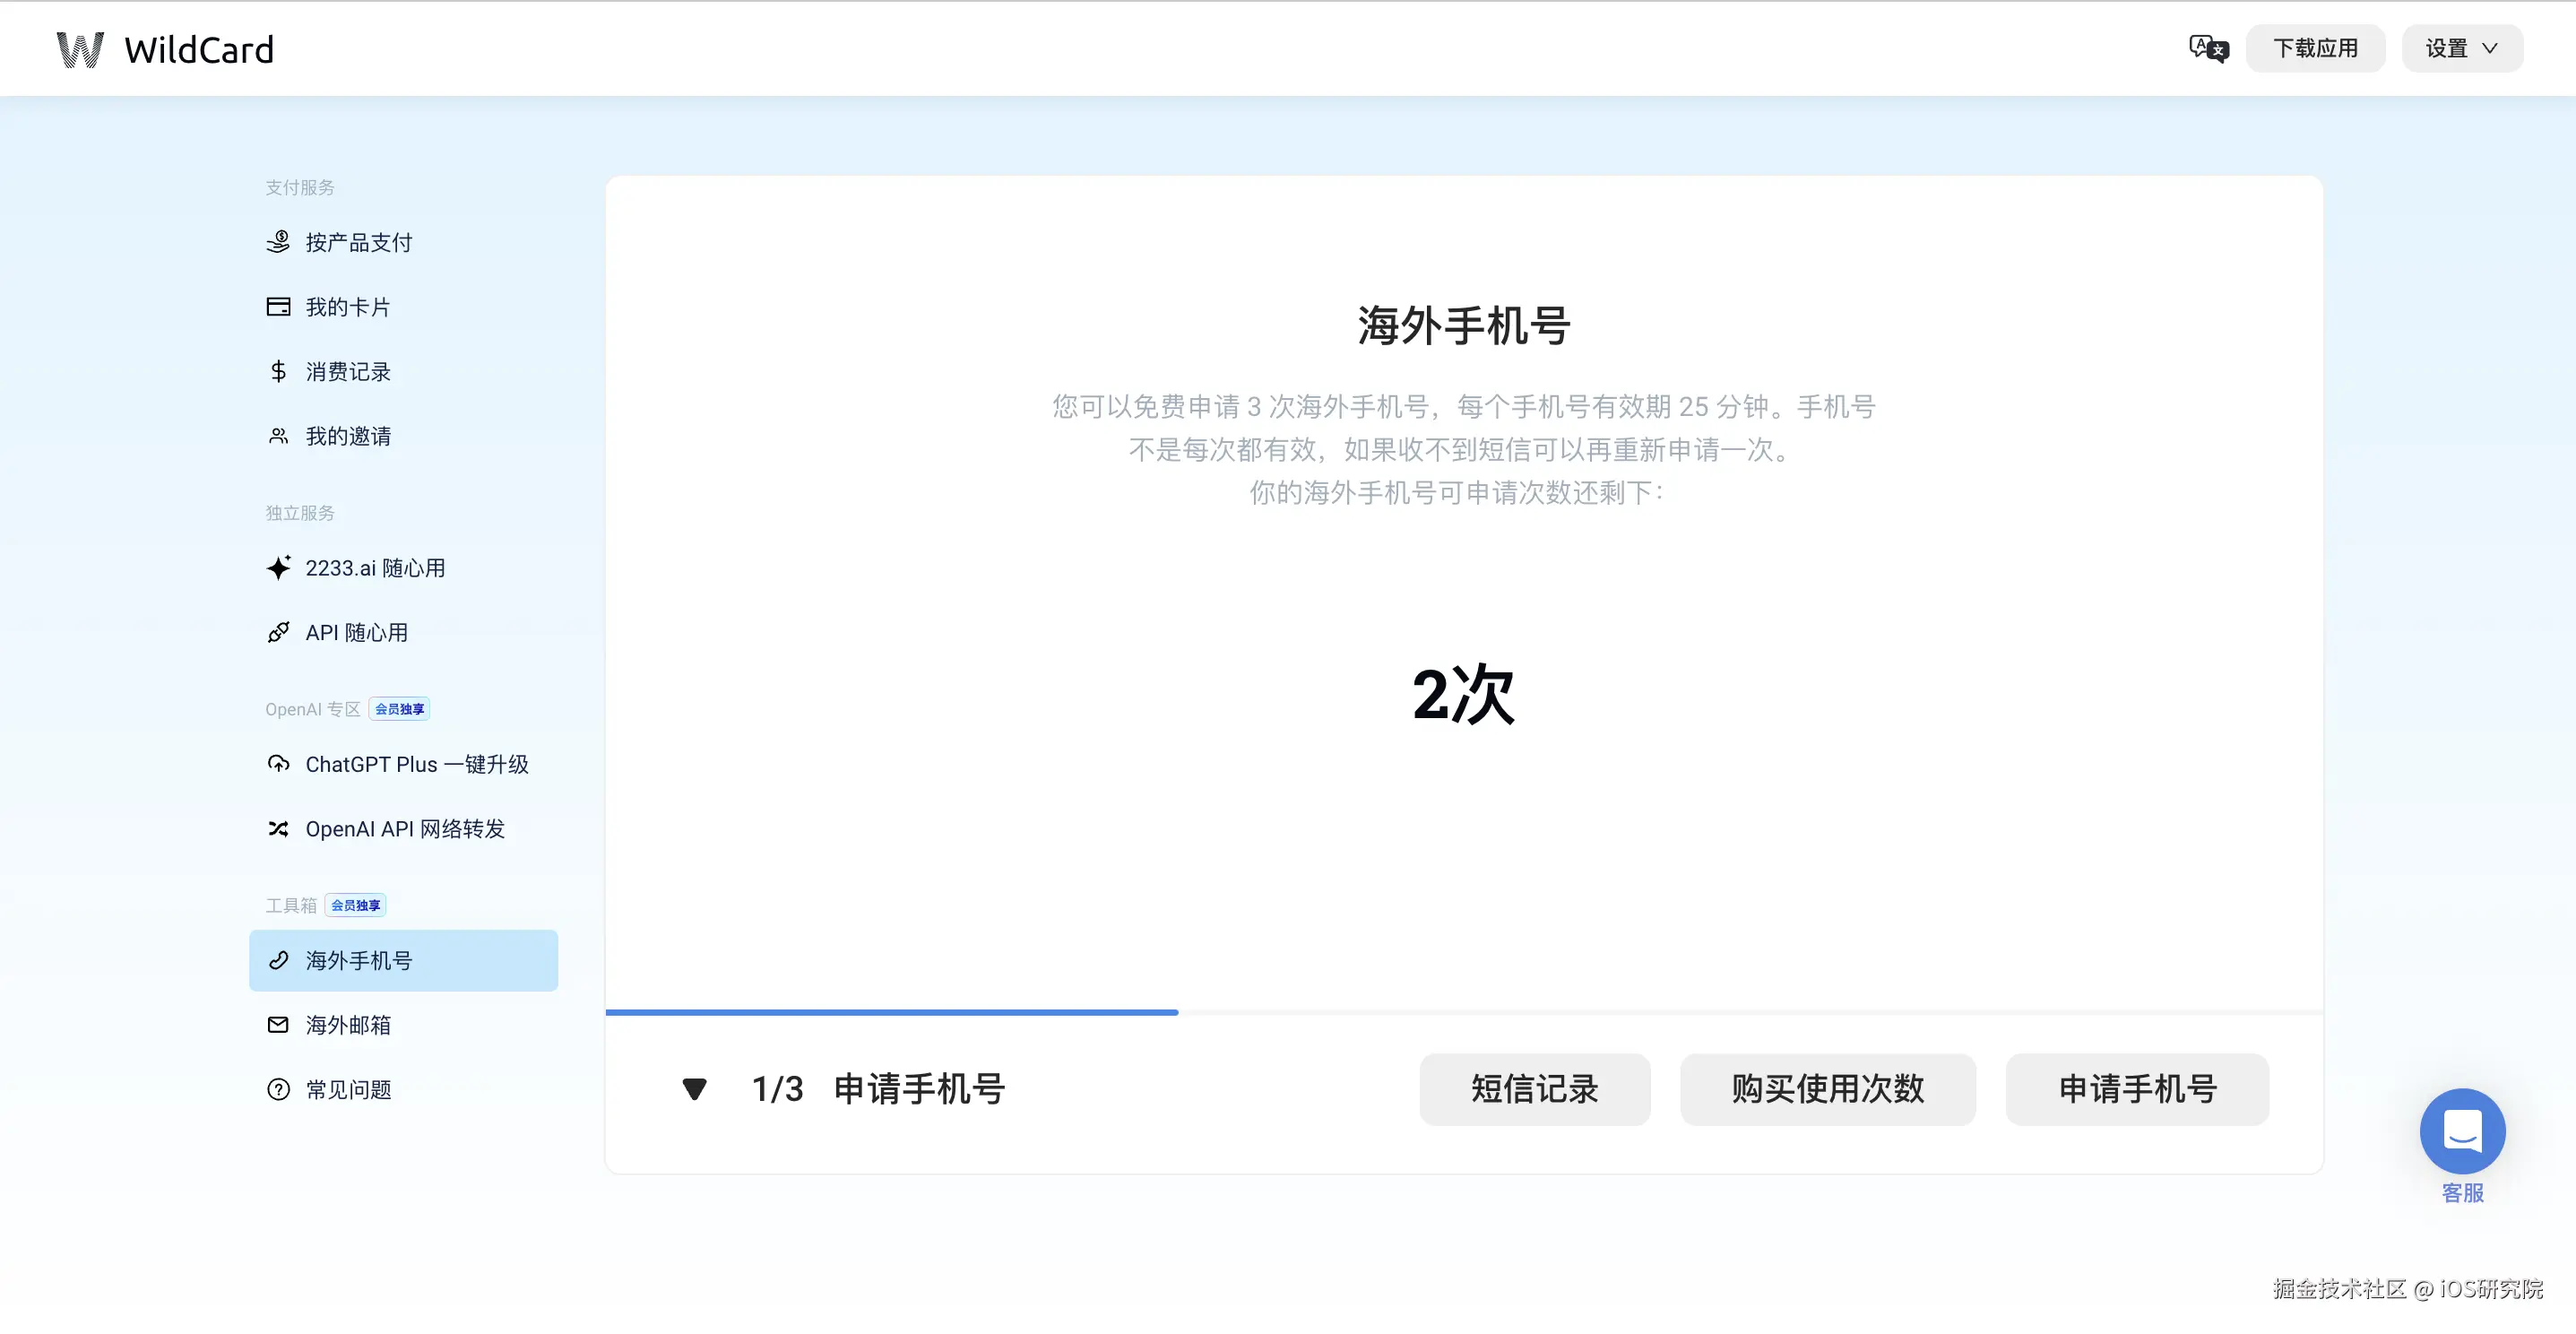Click the 下载应用 button
Image resolution: width=2576 pixels, height=1334 pixels.
pos(2315,48)
